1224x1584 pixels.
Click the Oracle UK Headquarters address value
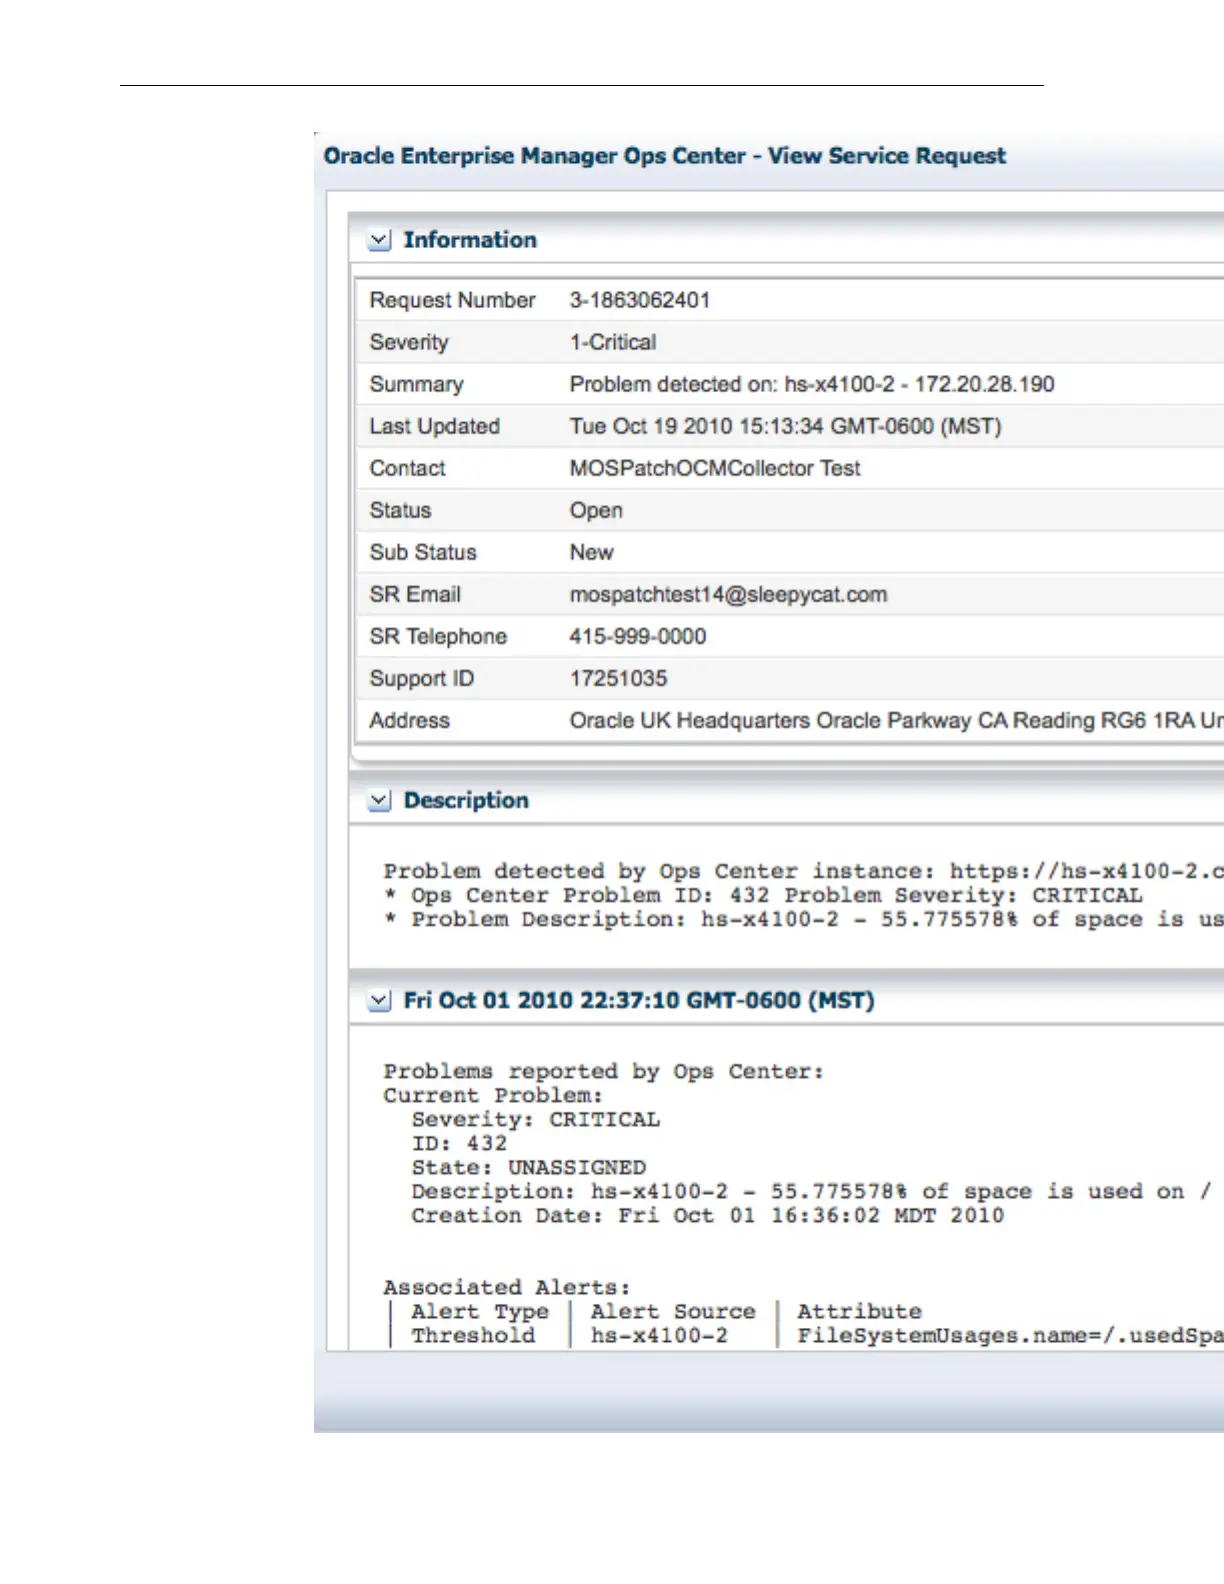click(x=896, y=720)
